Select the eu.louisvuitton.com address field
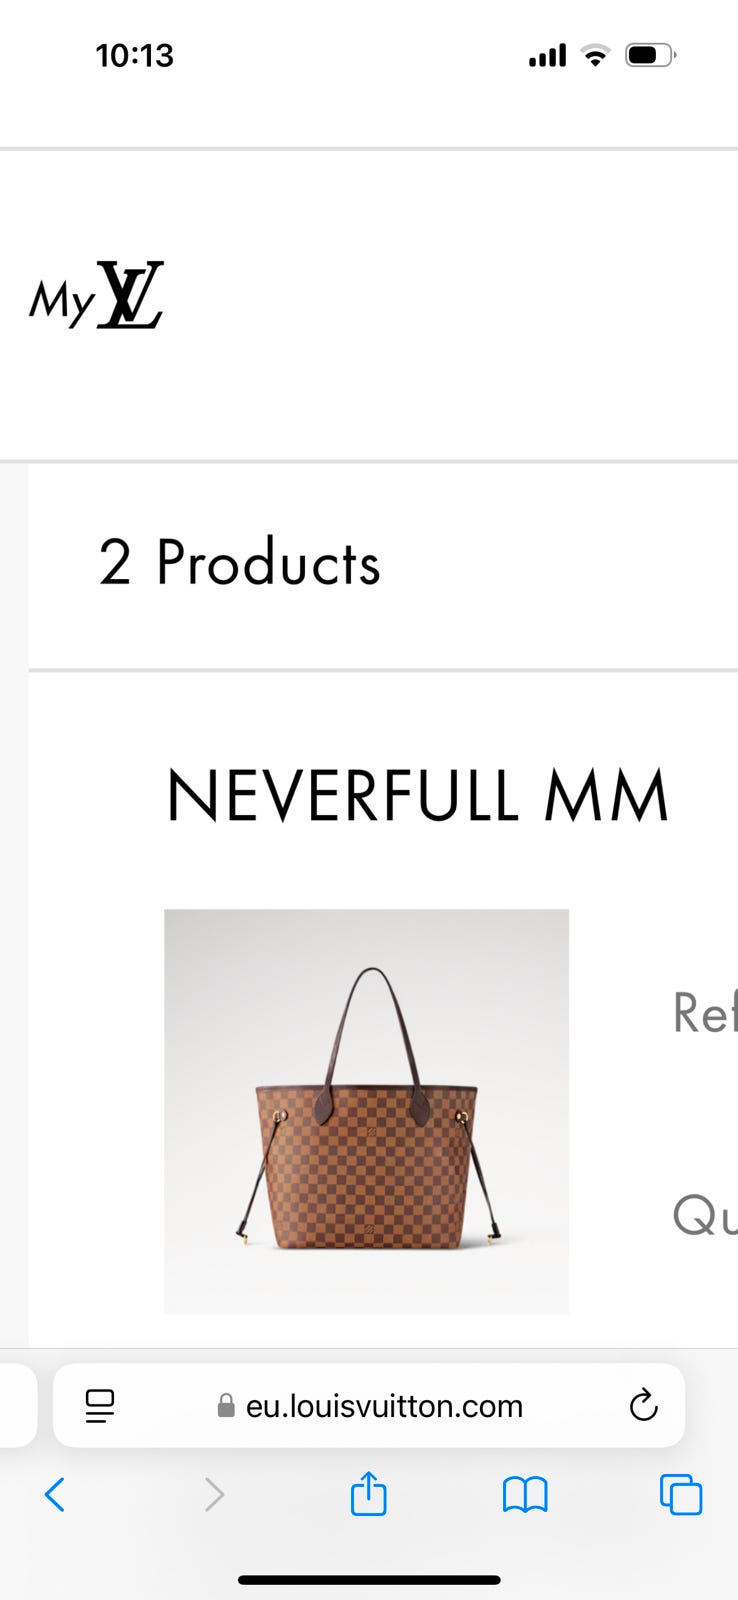Screen dimensions: 738x1600 click(369, 1405)
